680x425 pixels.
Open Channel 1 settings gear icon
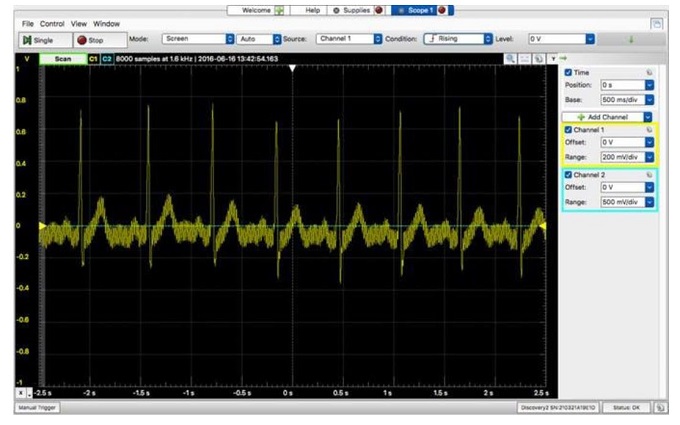pyautogui.click(x=649, y=130)
